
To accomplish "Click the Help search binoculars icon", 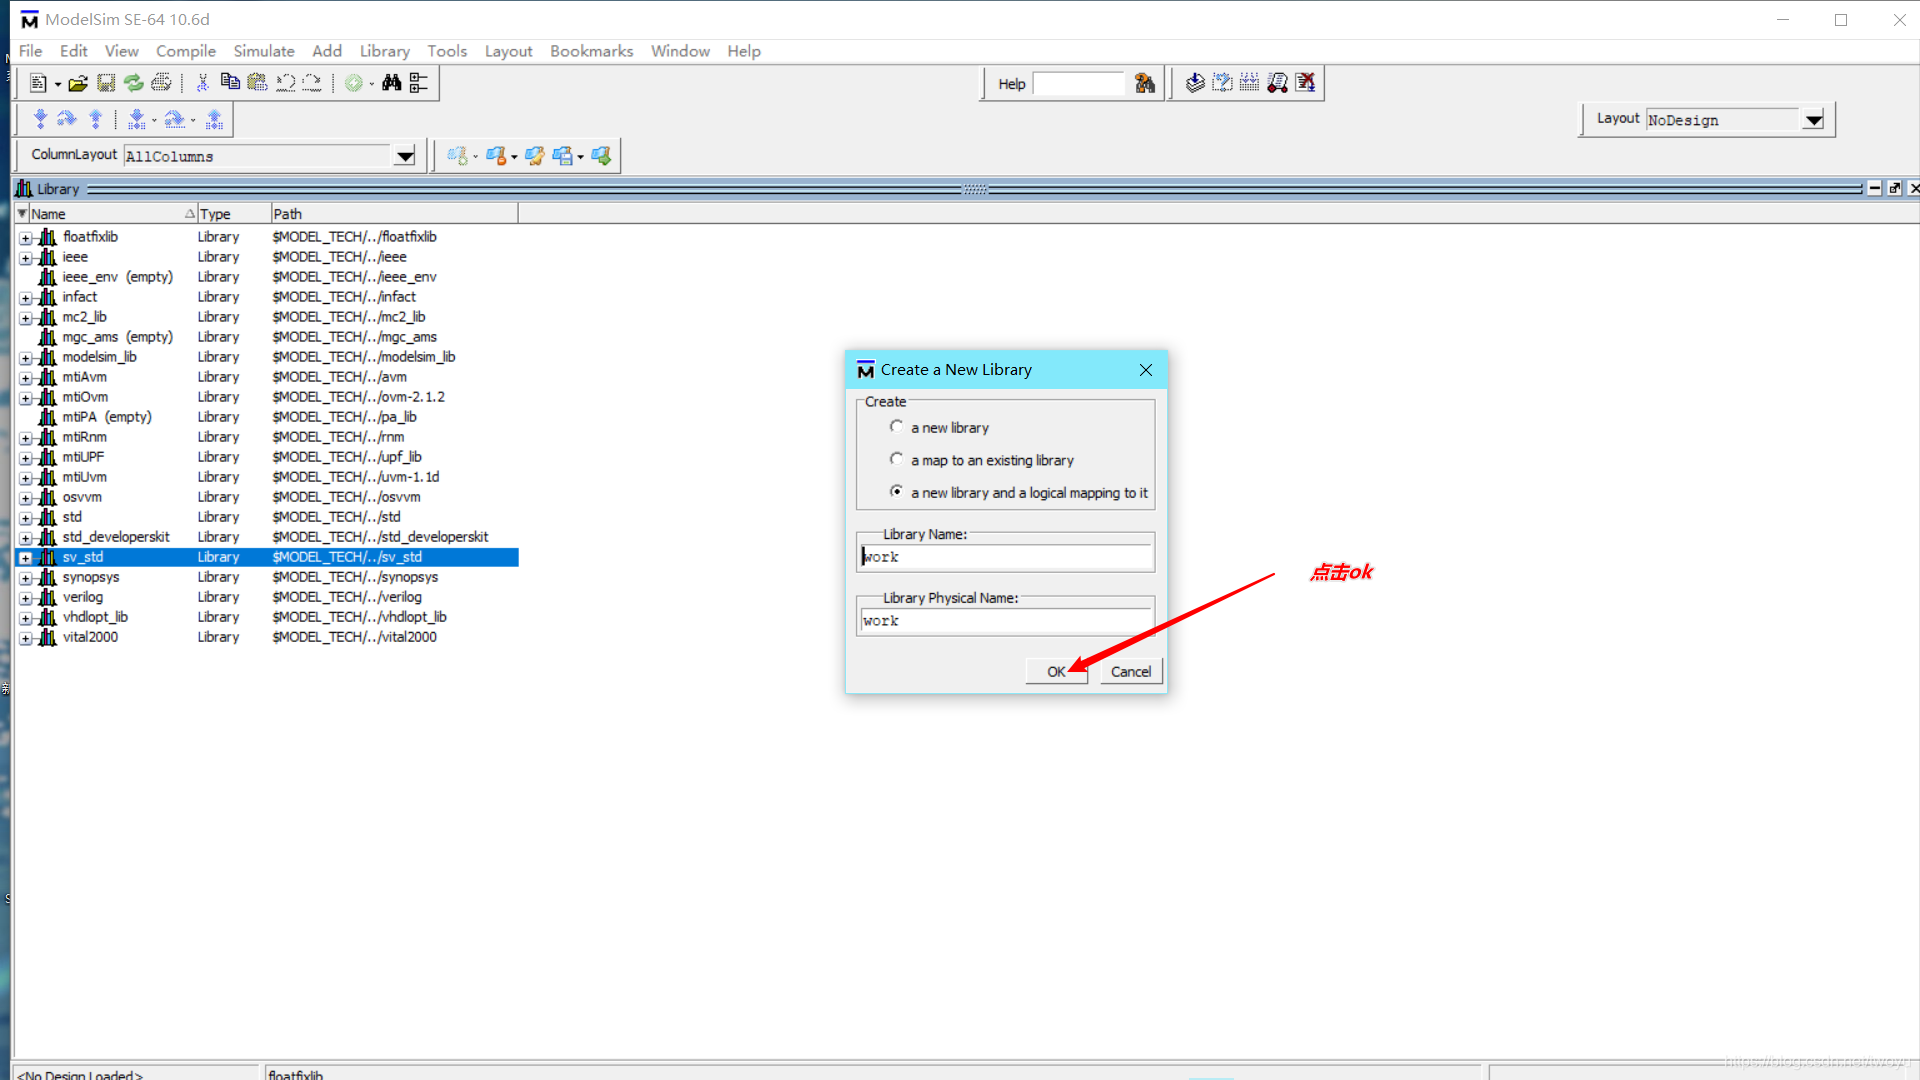I will [x=1145, y=83].
